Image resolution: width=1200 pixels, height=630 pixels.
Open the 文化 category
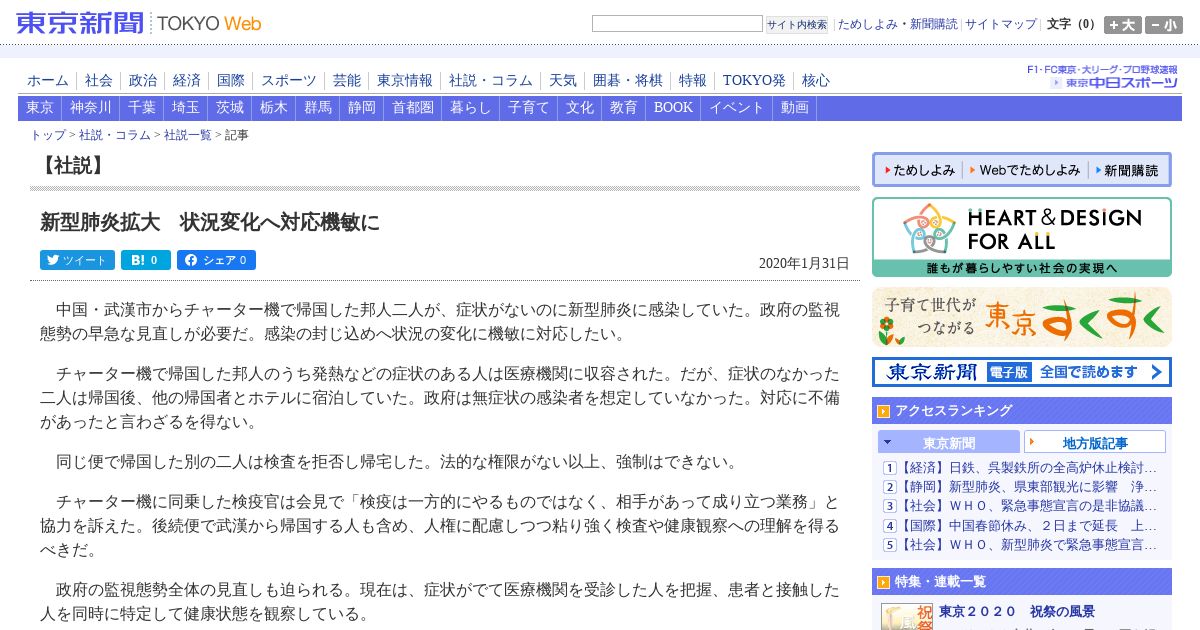[580, 108]
